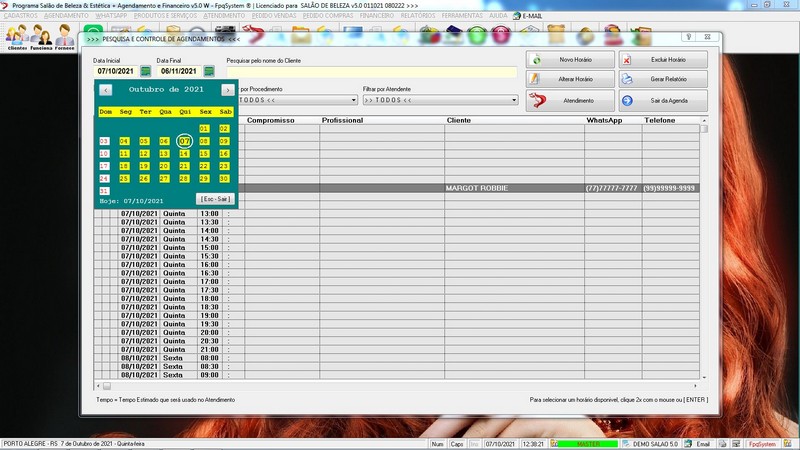Click the Alterar Horário button
The image size is (800, 450).
[570, 79]
